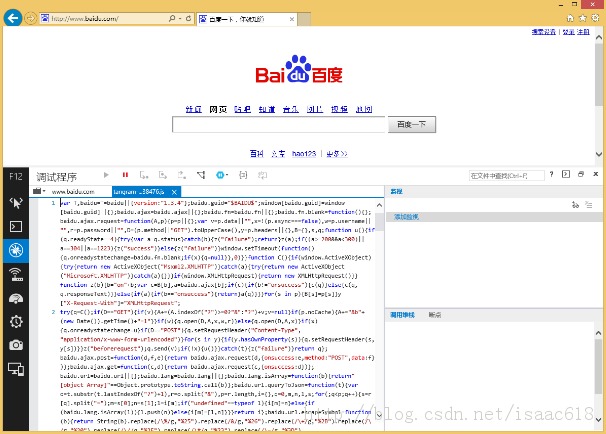This screenshot has height=434, width=606.
Task: Open the hao123 link
Action: click(x=304, y=154)
